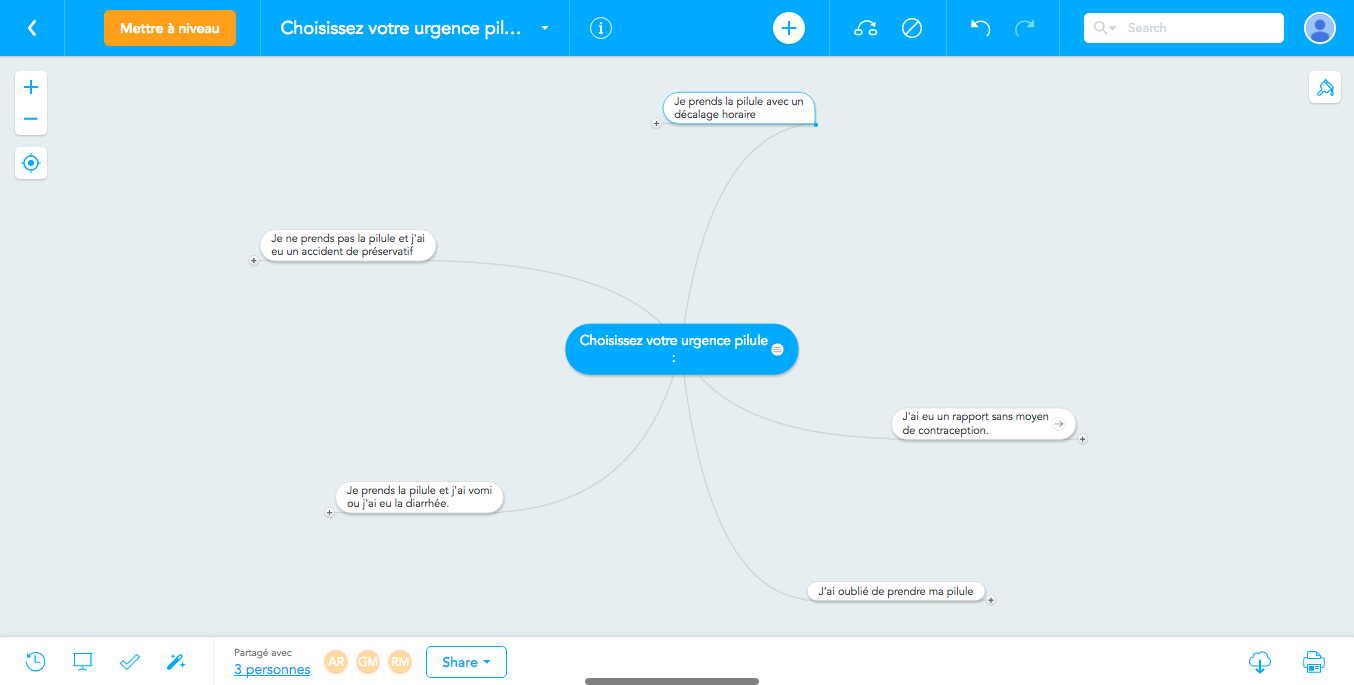Viewport: 1354px width, 685px height.
Task: Select the rapport sans moyen de contraception topic
Action: point(984,423)
